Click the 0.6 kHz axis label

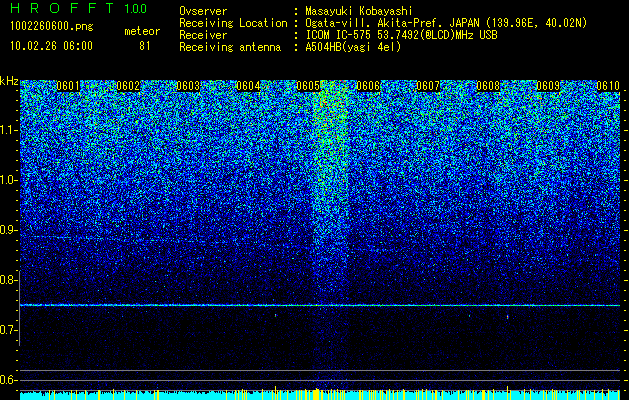click(9, 380)
